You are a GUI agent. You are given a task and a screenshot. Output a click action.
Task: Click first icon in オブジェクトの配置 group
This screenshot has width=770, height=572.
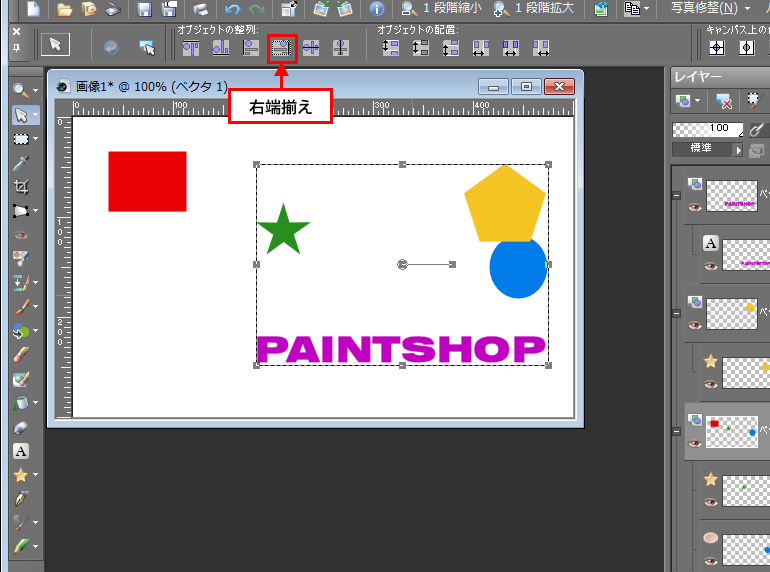click(x=391, y=48)
